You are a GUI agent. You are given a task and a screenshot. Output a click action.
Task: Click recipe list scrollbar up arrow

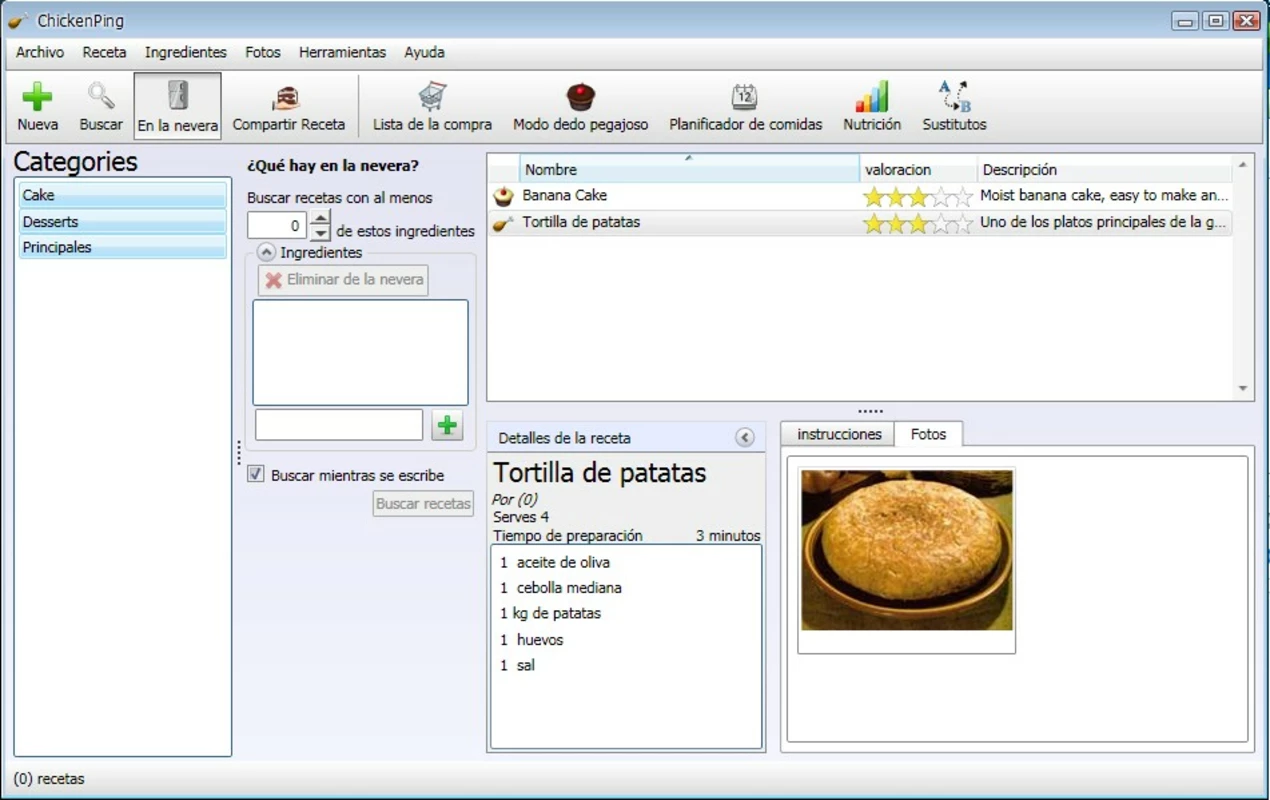tap(1243, 164)
